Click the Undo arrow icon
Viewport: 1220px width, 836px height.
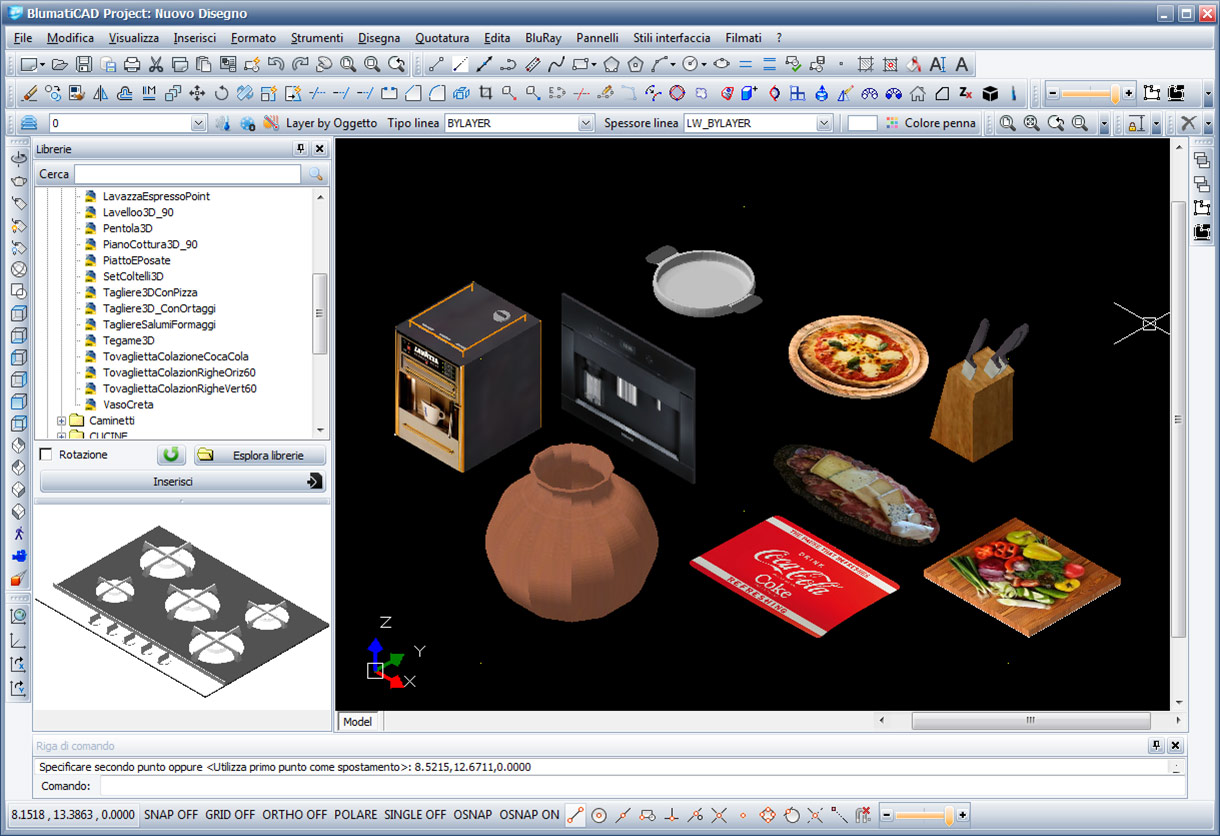[276, 65]
